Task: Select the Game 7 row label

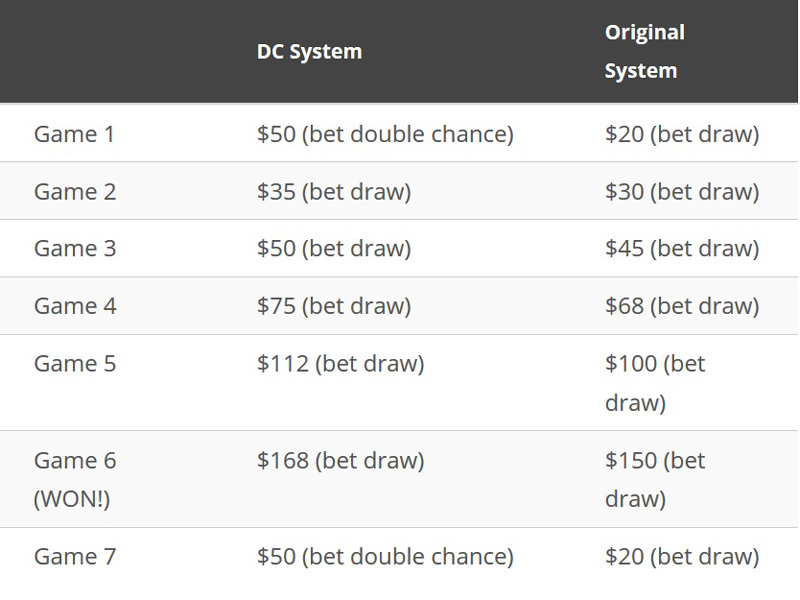Action: tap(75, 556)
